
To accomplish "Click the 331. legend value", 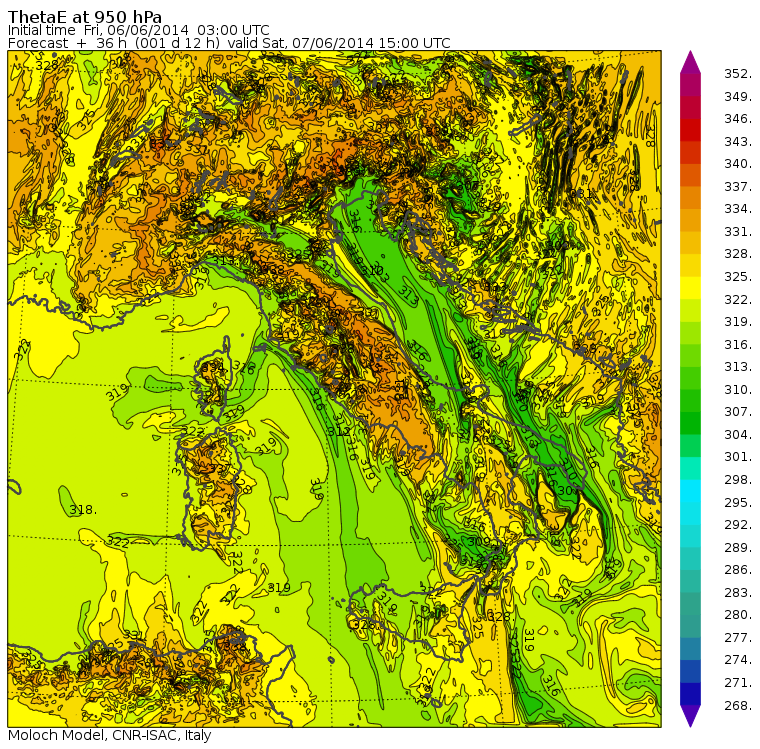I will pos(738,232).
